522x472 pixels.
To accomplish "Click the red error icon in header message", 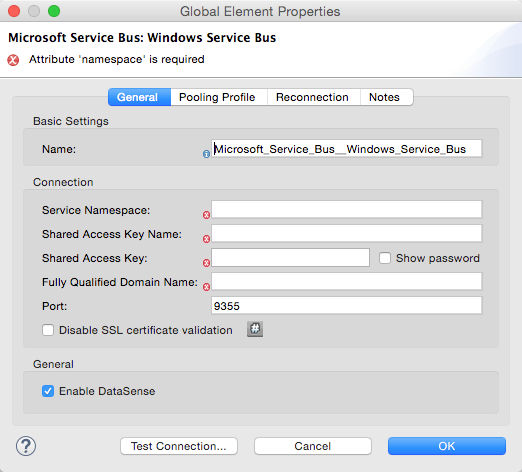I will (13, 60).
